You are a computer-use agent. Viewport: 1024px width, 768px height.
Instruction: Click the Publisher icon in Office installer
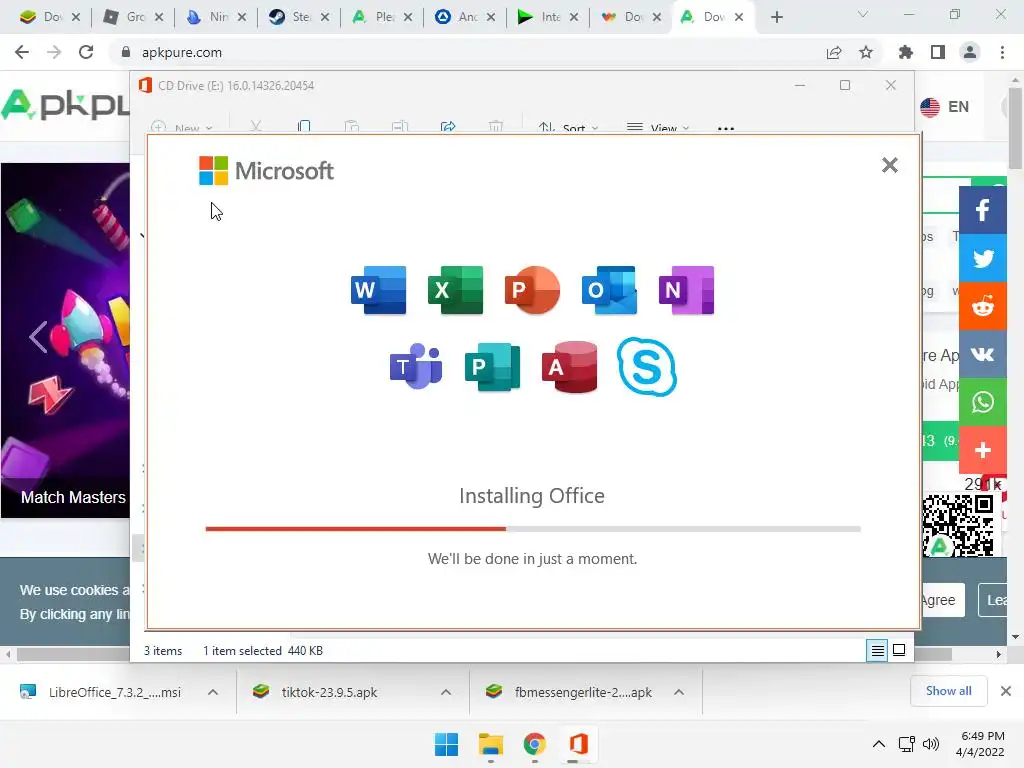(x=492, y=366)
